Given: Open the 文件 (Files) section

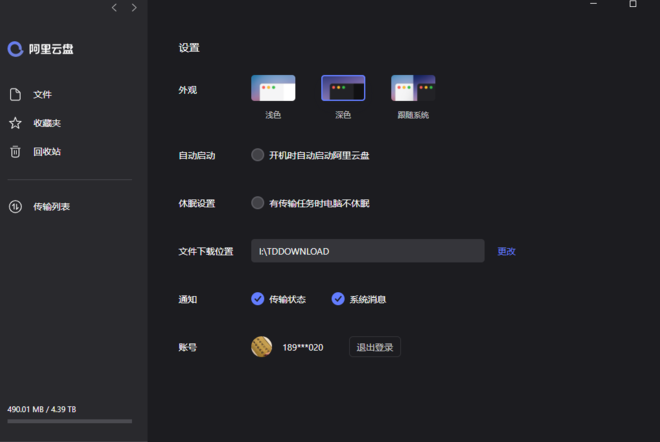Looking at the screenshot, I should coord(42,95).
